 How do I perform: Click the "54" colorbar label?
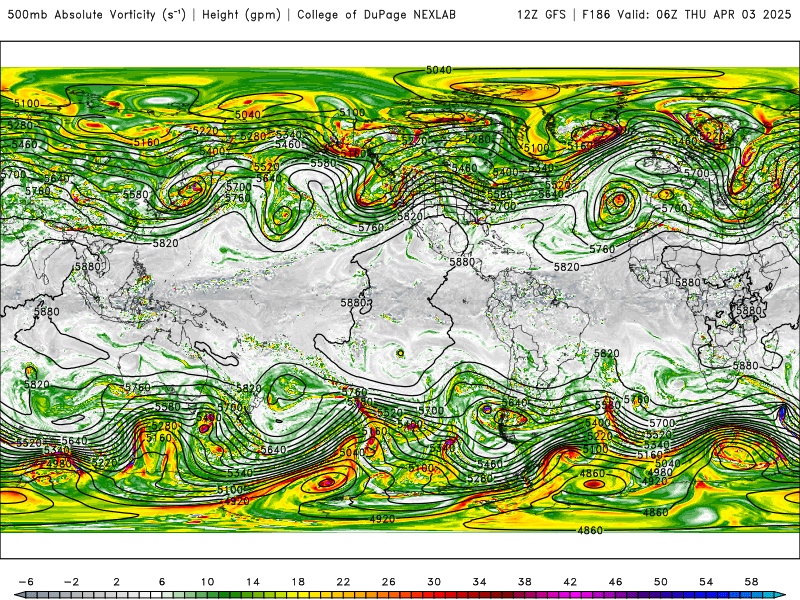706,582
